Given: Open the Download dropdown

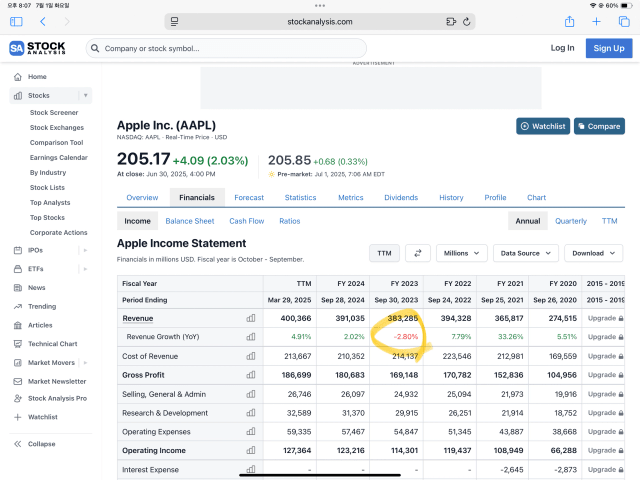Looking at the screenshot, I should pos(593,253).
